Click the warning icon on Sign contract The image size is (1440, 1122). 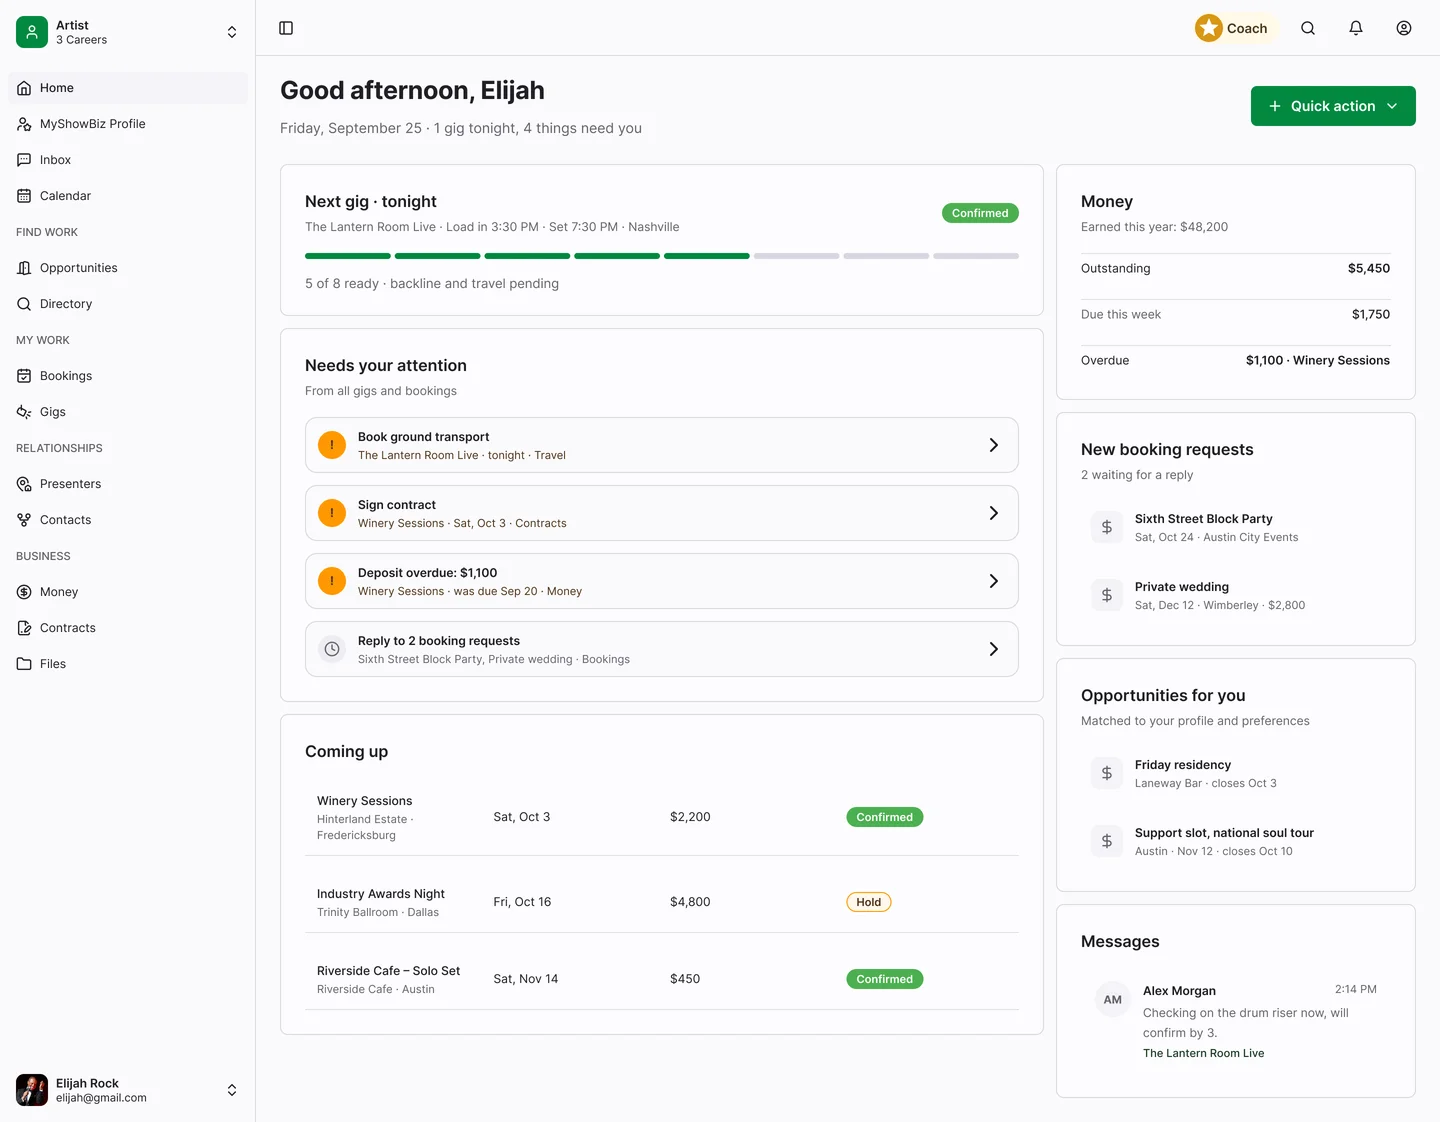coord(332,513)
